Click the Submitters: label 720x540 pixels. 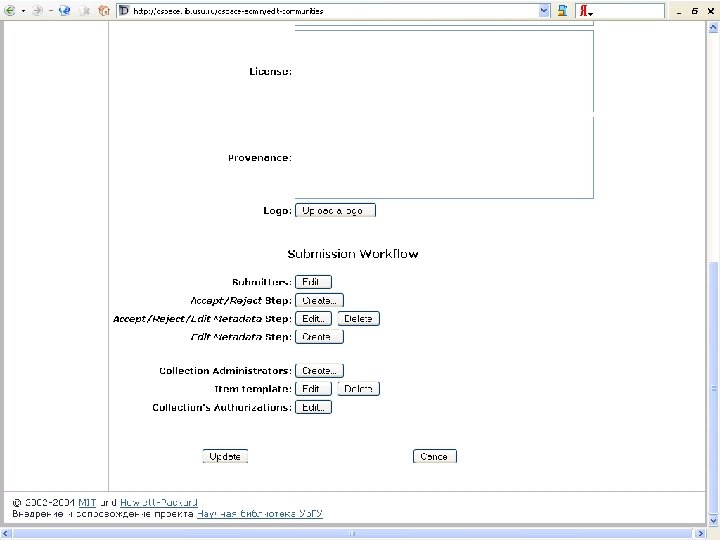click(262, 282)
